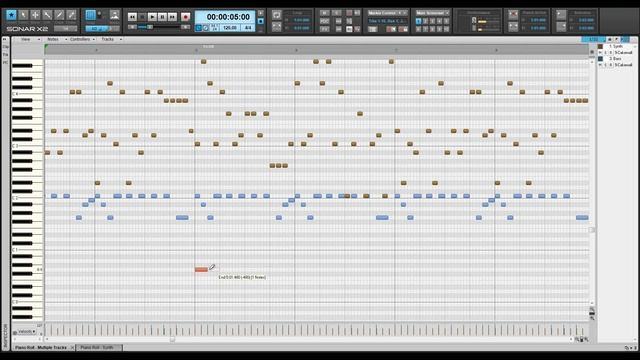
Task: Open the Velocity controller dropdown
Action: tap(27, 331)
